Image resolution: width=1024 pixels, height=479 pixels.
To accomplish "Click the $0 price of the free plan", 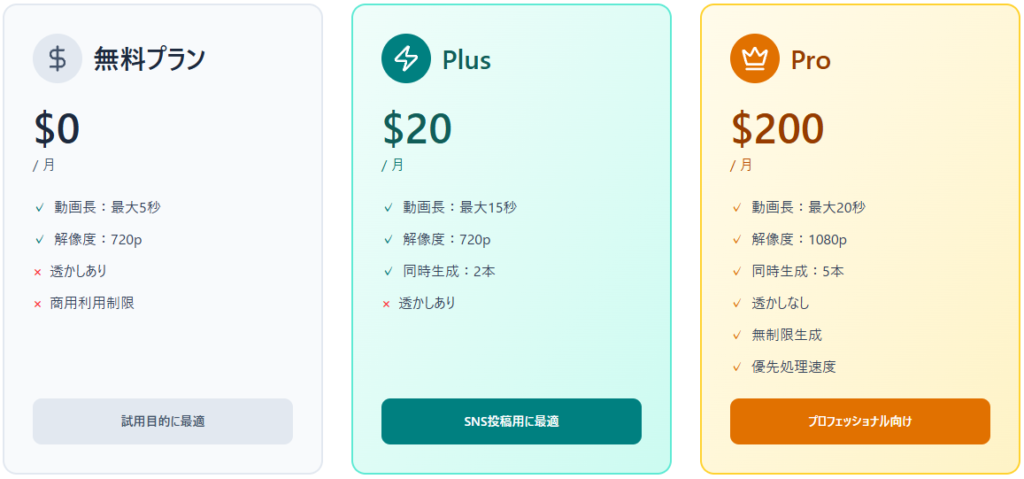I will [x=56, y=129].
